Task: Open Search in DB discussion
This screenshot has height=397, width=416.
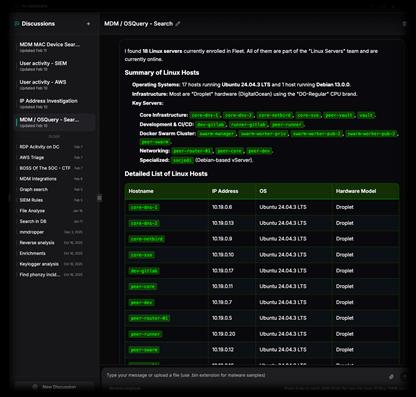Action: coord(51,221)
